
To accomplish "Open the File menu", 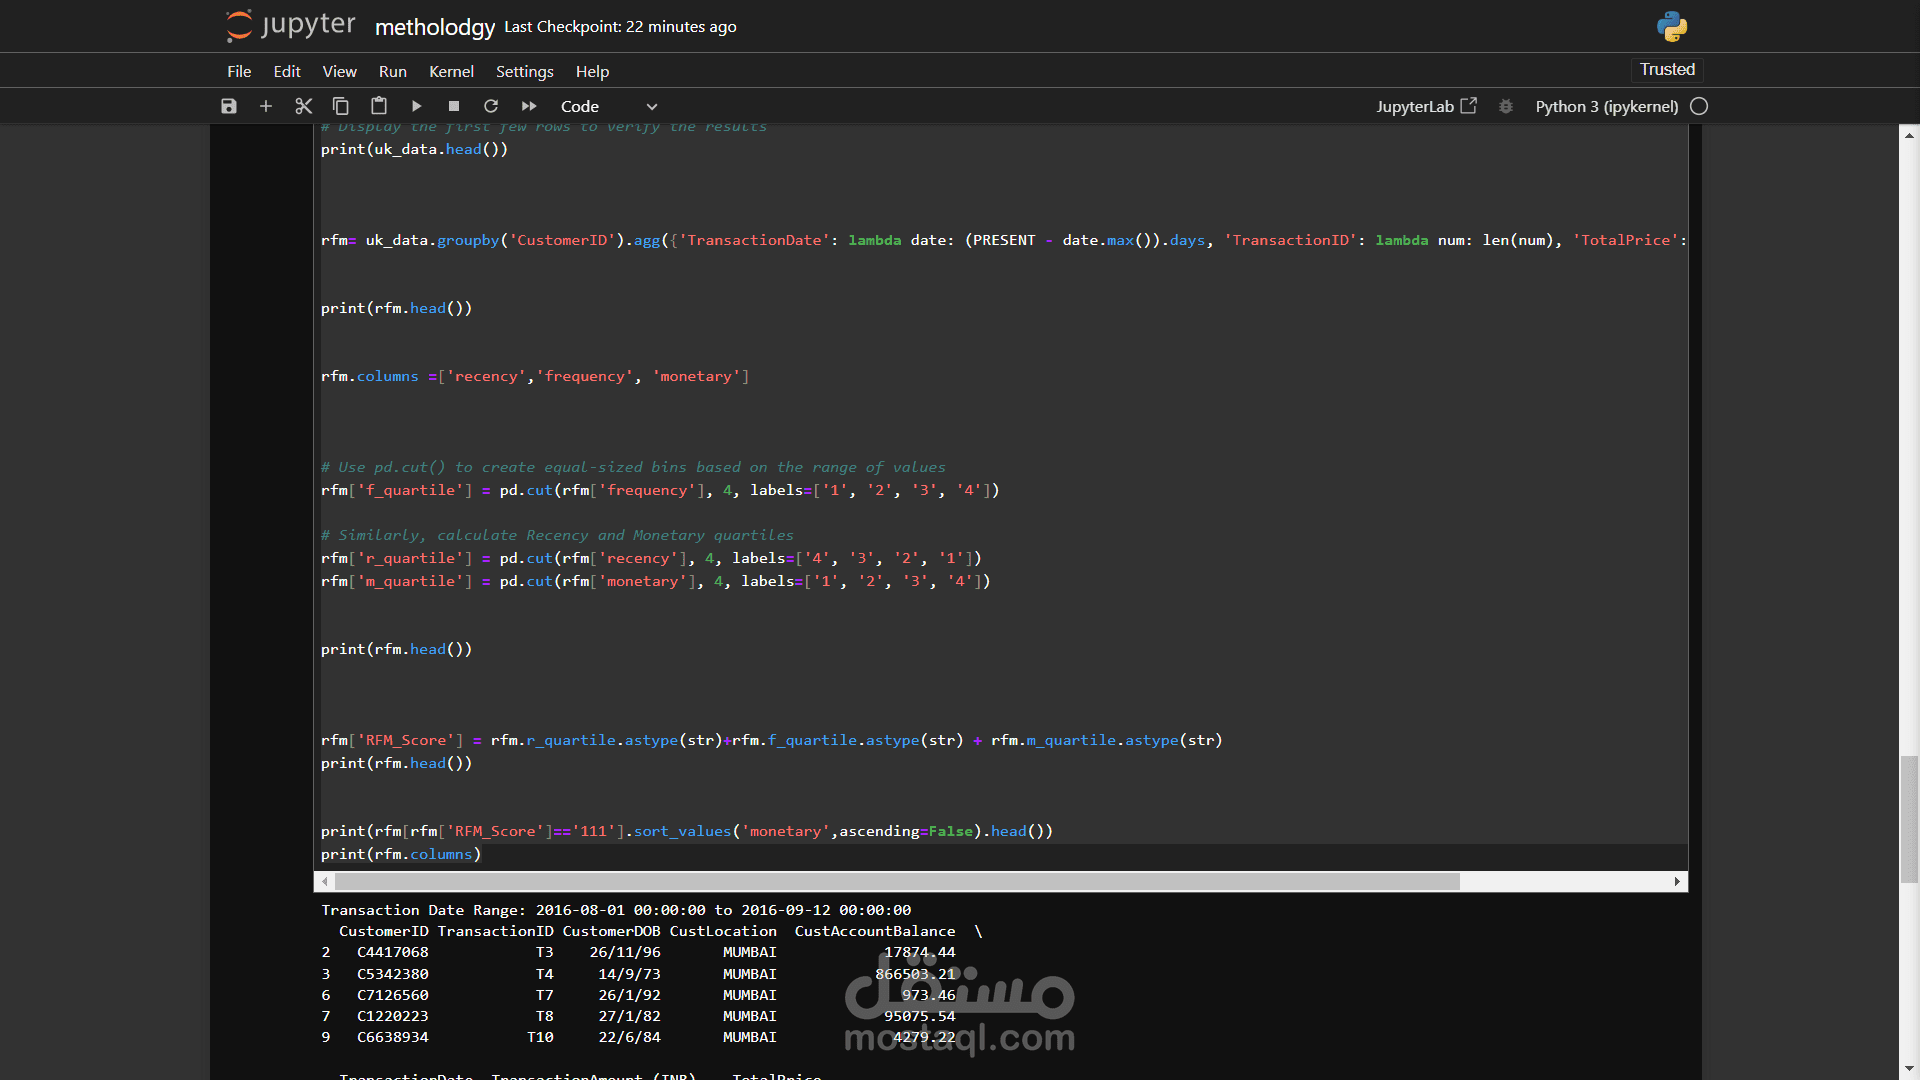I will click(239, 71).
